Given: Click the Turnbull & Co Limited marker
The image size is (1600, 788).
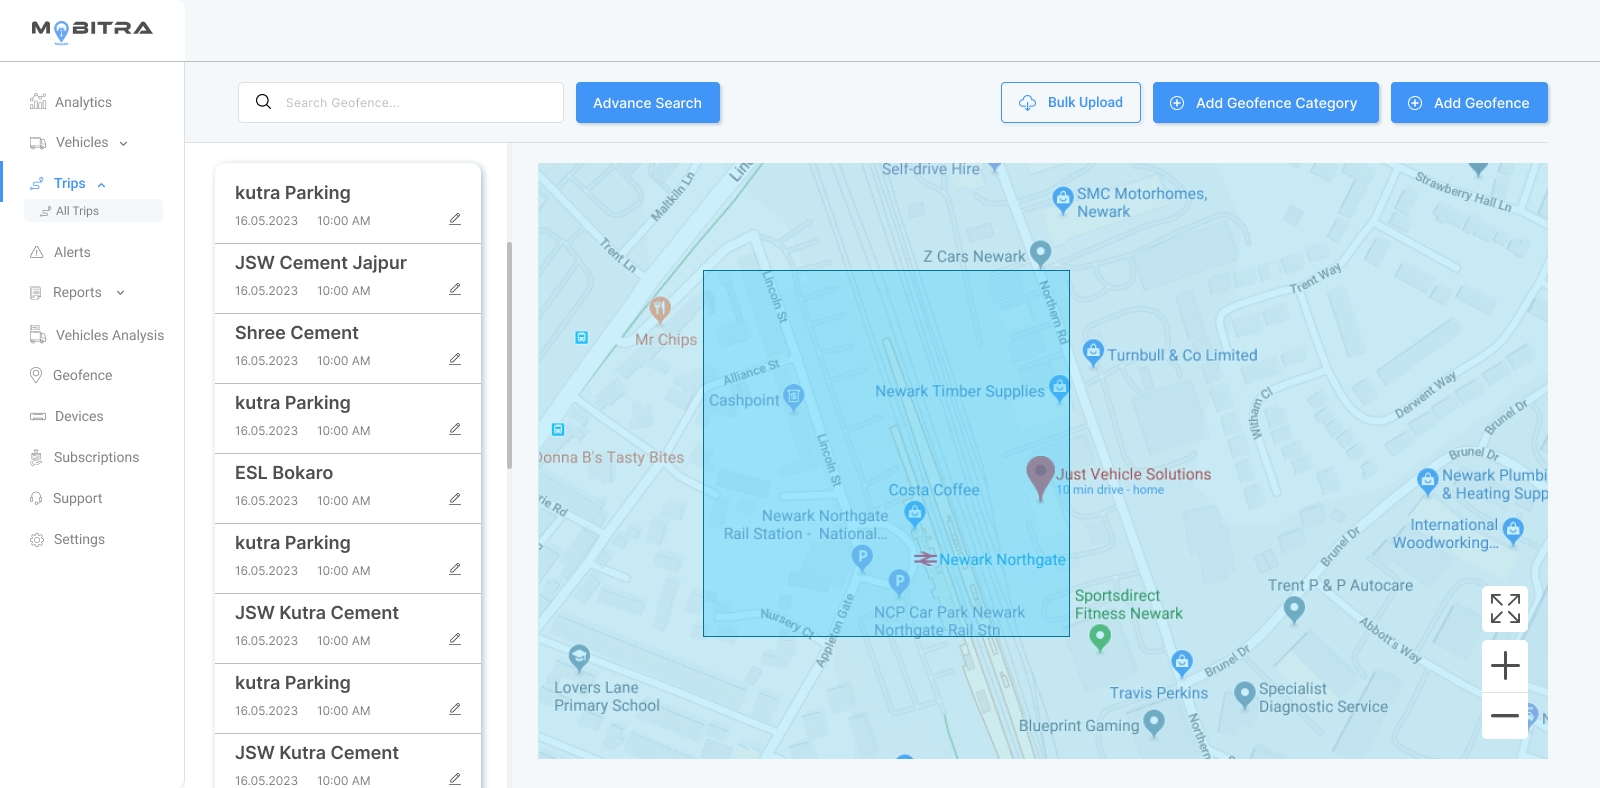Looking at the screenshot, I should pos(1094,353).
